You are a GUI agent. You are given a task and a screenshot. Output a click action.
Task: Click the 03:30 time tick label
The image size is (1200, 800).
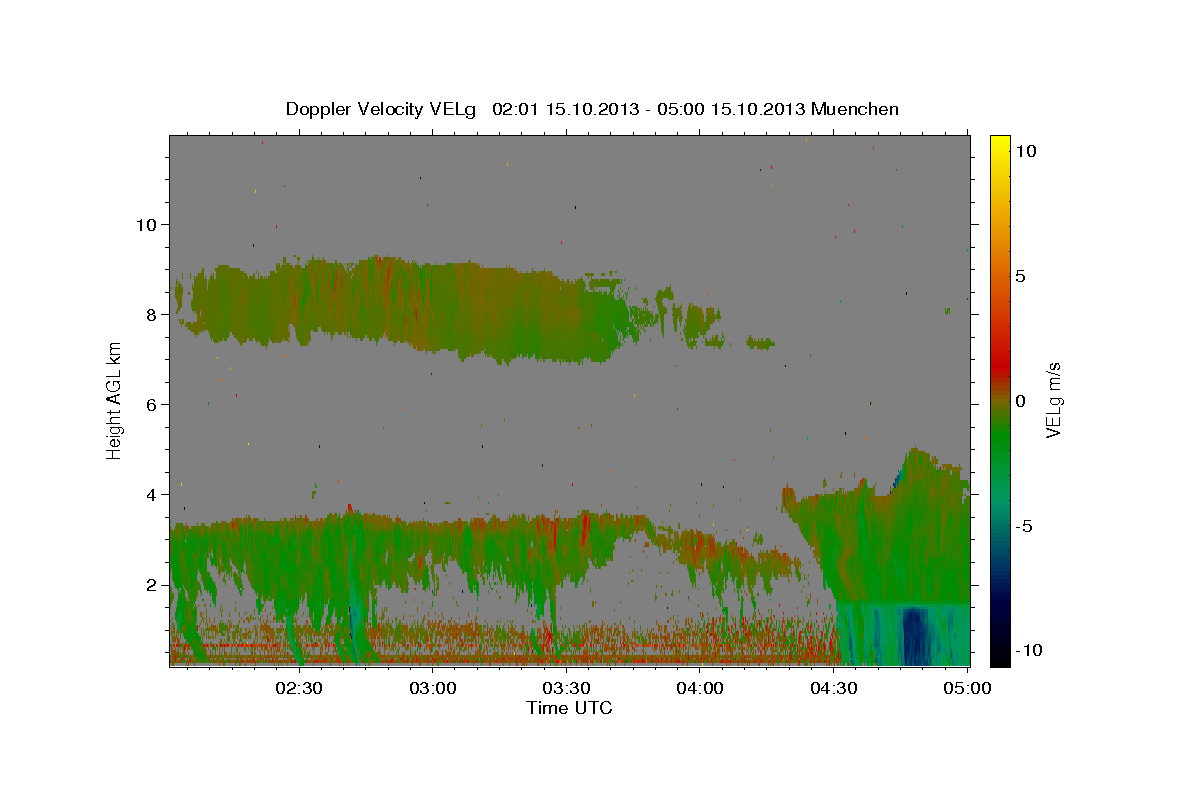[x=567, y=688]
